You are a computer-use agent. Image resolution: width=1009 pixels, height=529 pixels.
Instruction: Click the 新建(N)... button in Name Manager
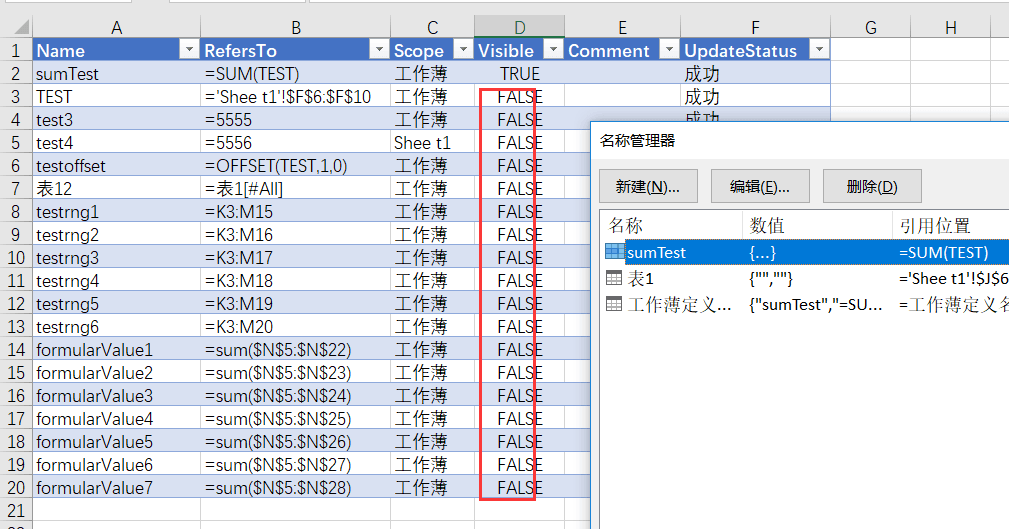(x=648, y=187)
